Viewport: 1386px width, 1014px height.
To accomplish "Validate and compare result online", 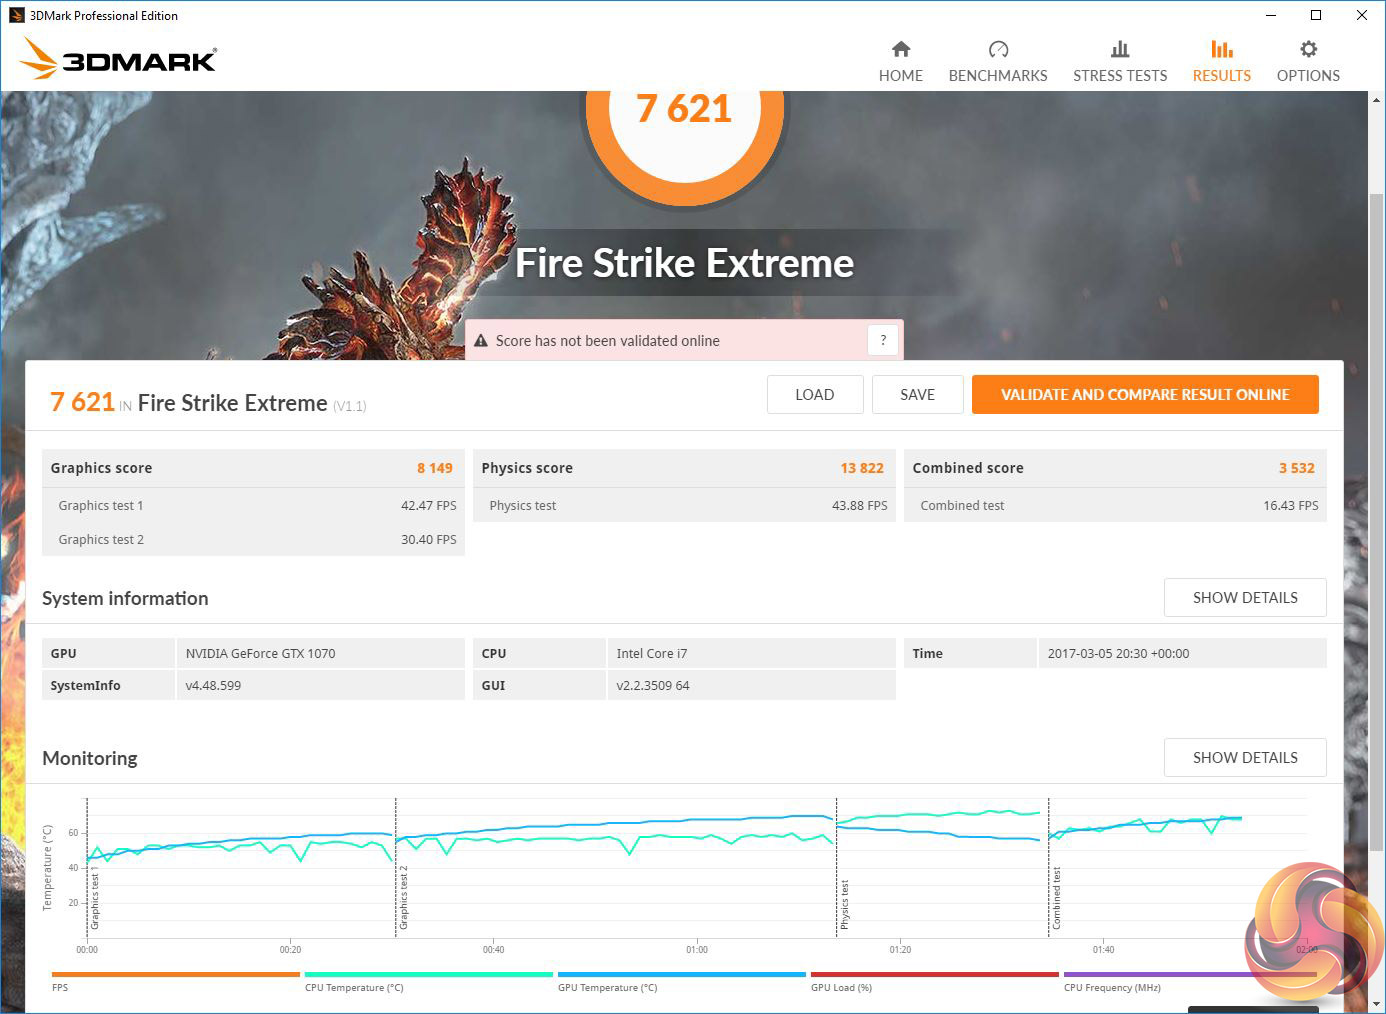I will 1145,395.
